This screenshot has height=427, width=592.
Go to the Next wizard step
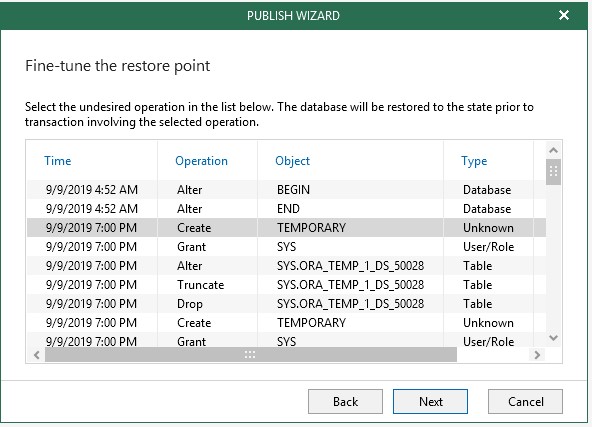point(430,402)
